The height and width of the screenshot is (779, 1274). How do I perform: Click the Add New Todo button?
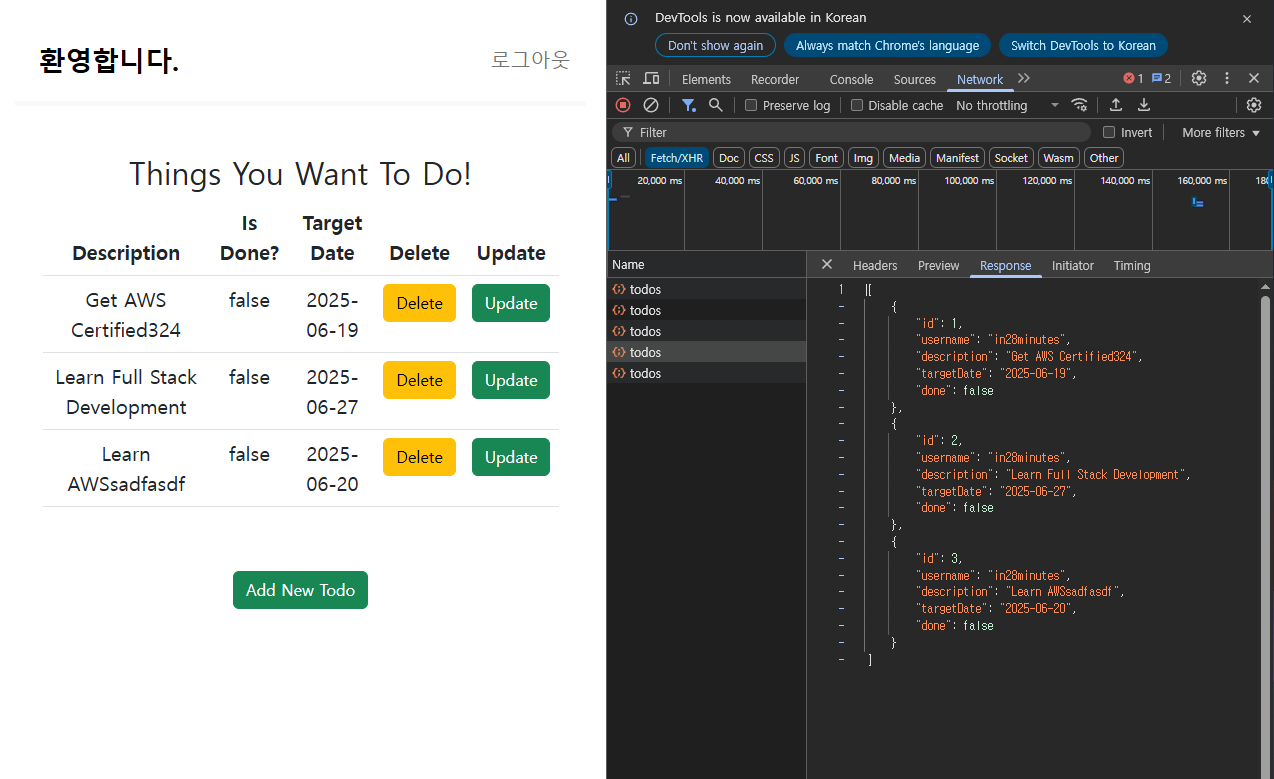[x=300, y=590]
